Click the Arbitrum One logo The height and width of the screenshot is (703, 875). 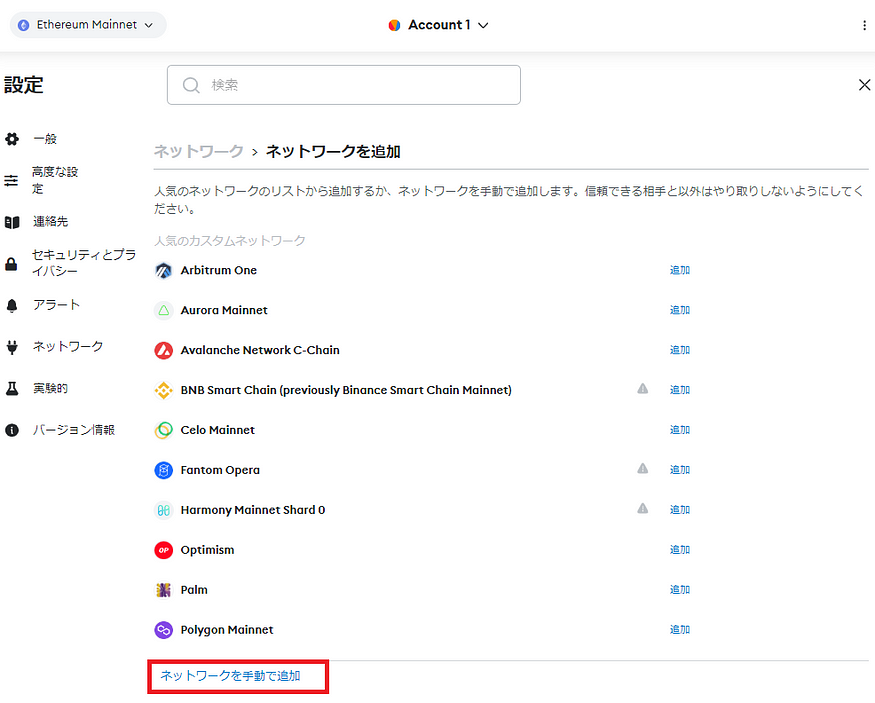[164, 271]
